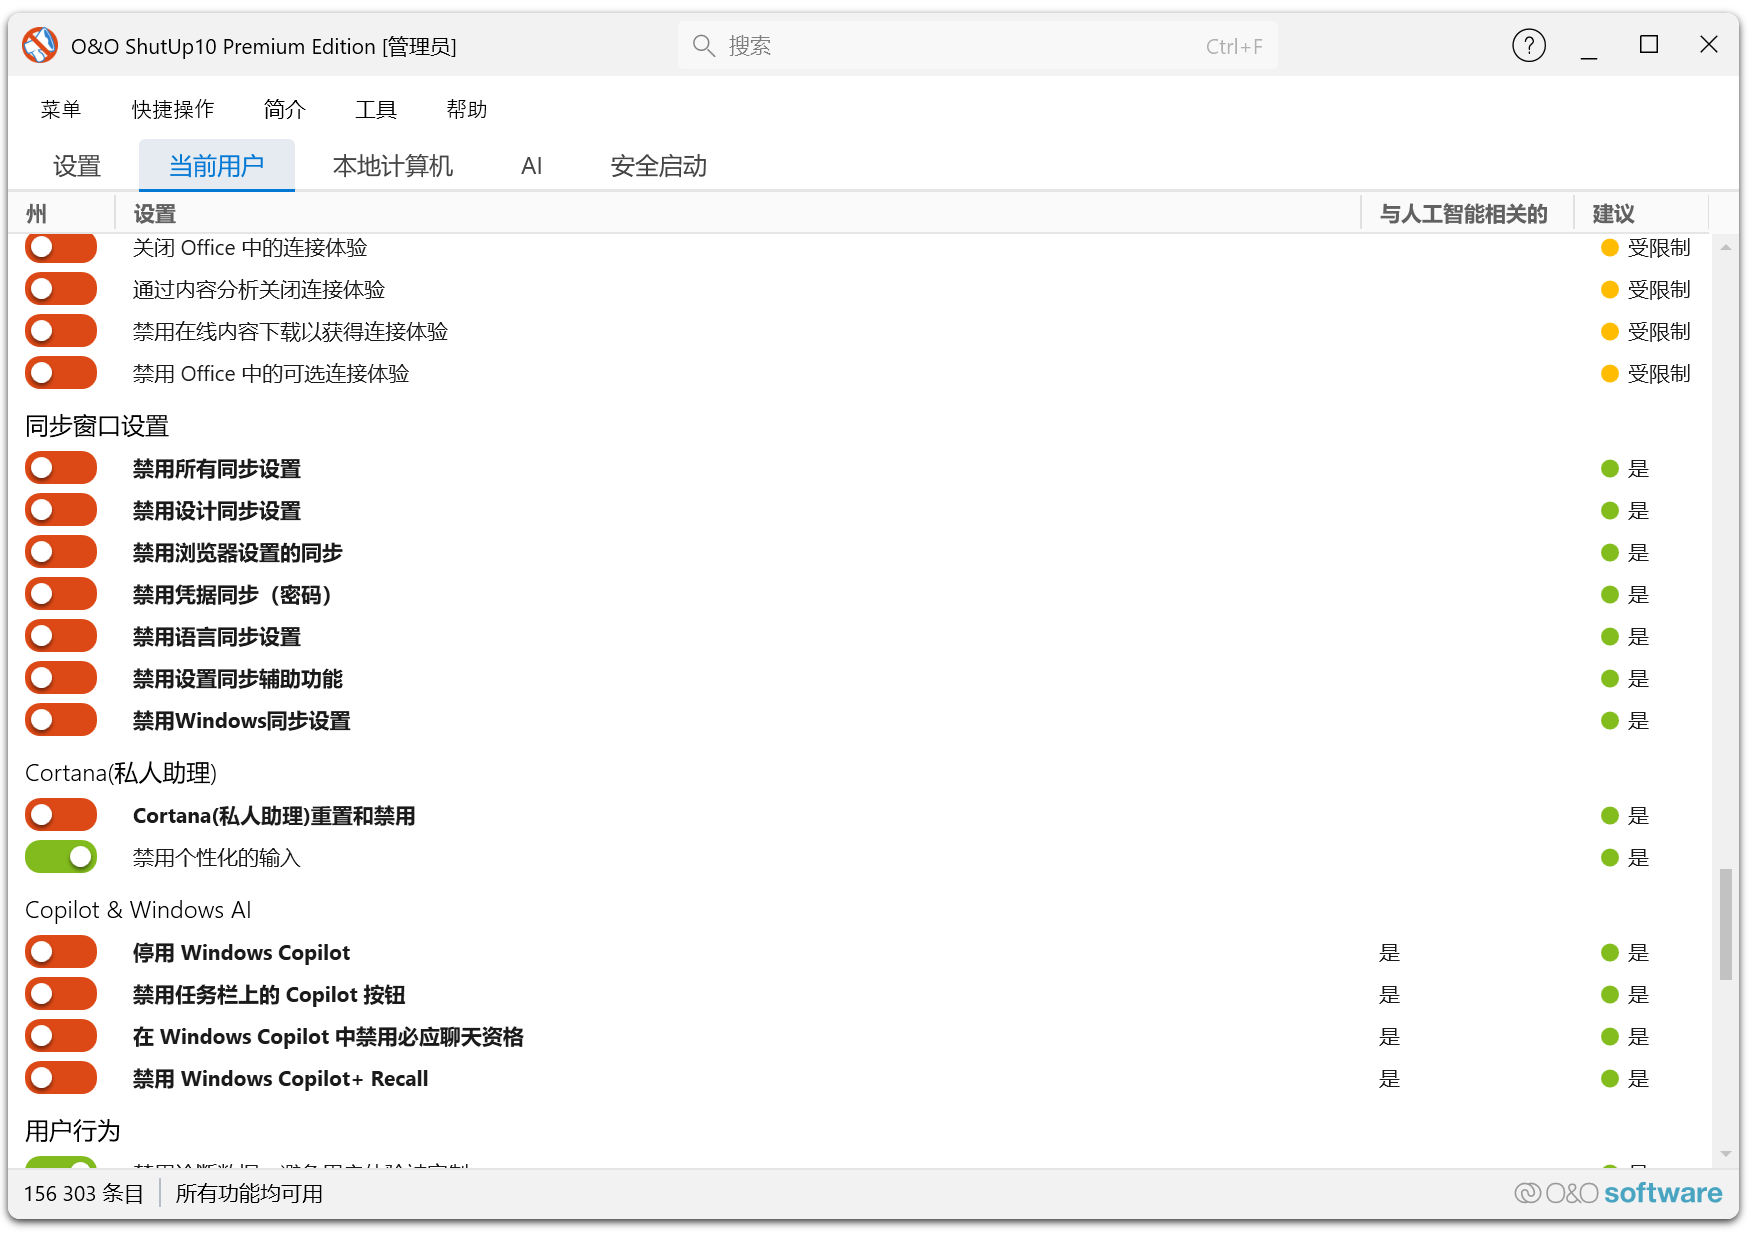Toggle 禁用任务栏上的 Copilot 按钮 switch

[61, 994]
